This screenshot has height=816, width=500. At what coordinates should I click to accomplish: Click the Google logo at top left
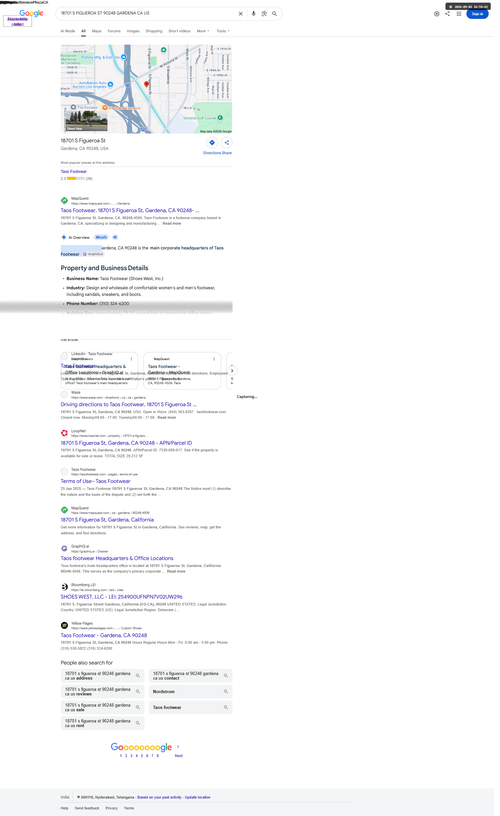[x=31, y=13]
